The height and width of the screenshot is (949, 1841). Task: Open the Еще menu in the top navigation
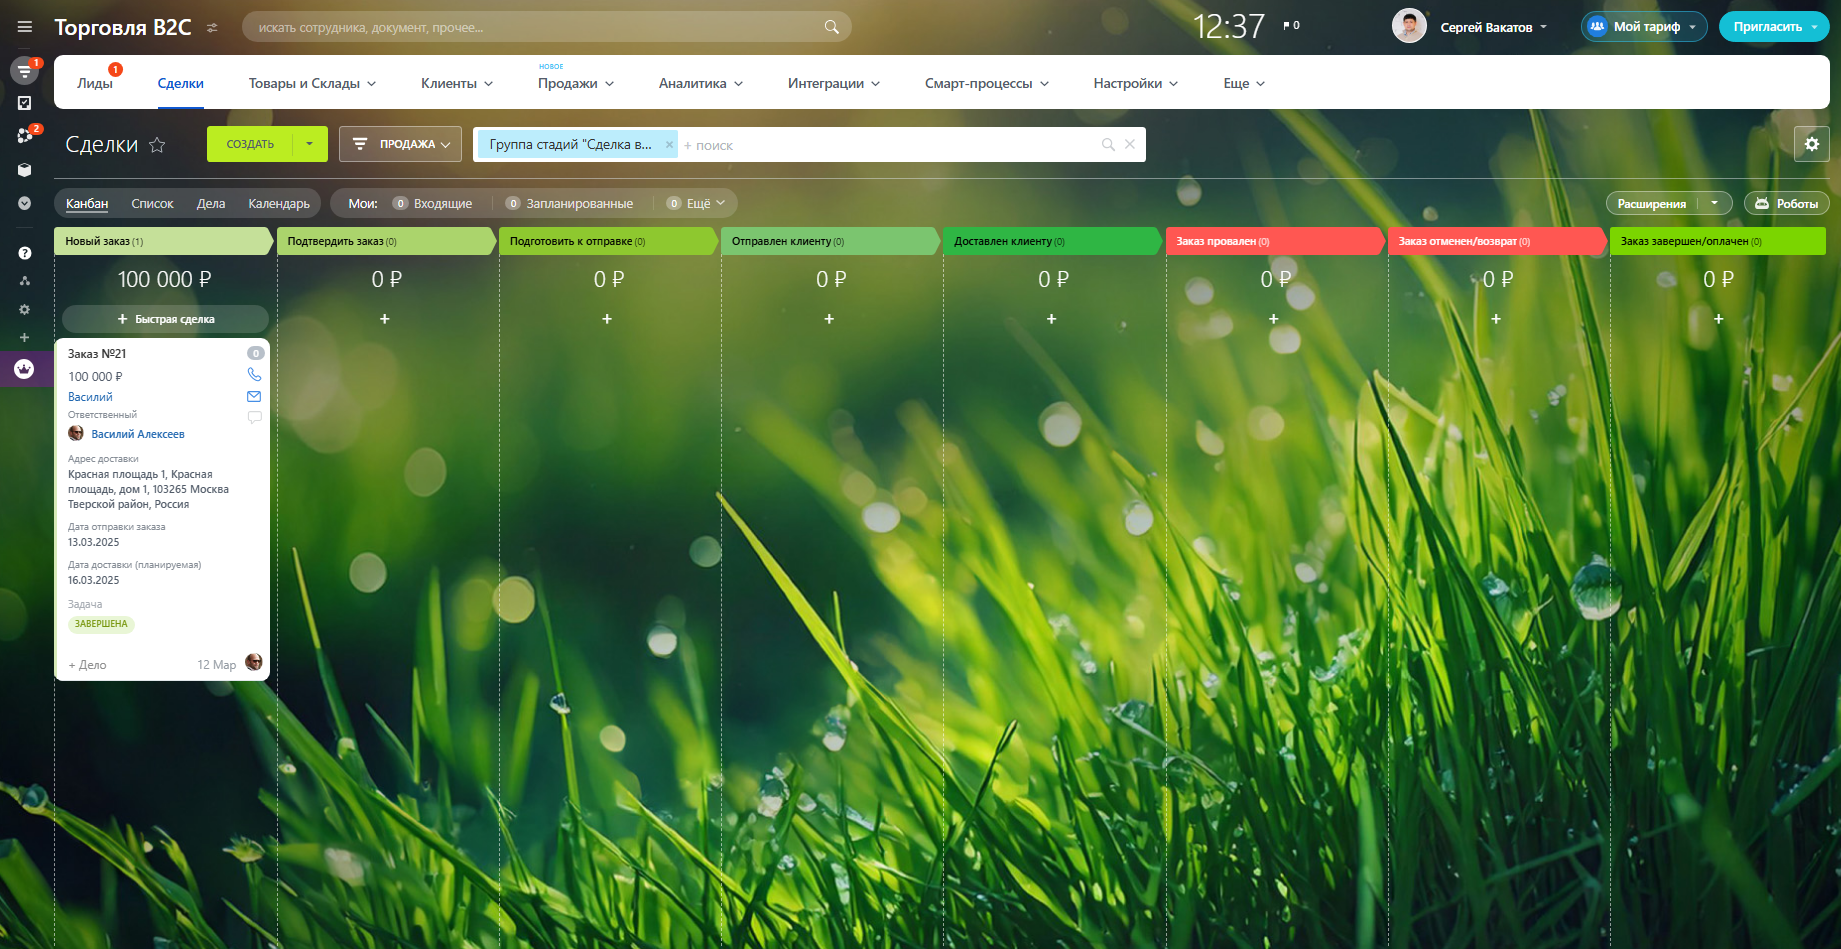pyautogui.click(x=1244, y=83)
